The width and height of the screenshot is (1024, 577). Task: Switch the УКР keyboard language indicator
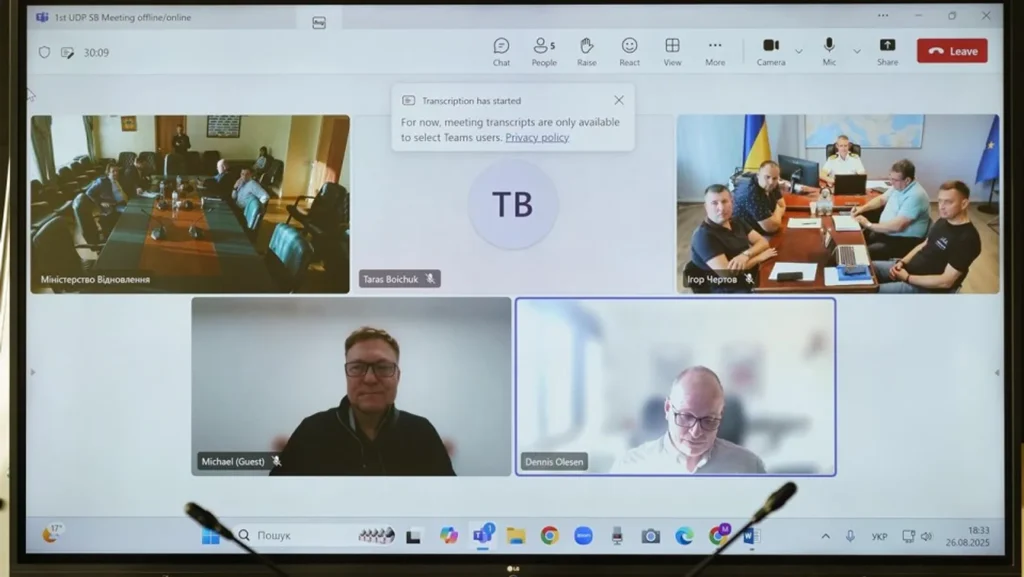[x=879, y=537]
